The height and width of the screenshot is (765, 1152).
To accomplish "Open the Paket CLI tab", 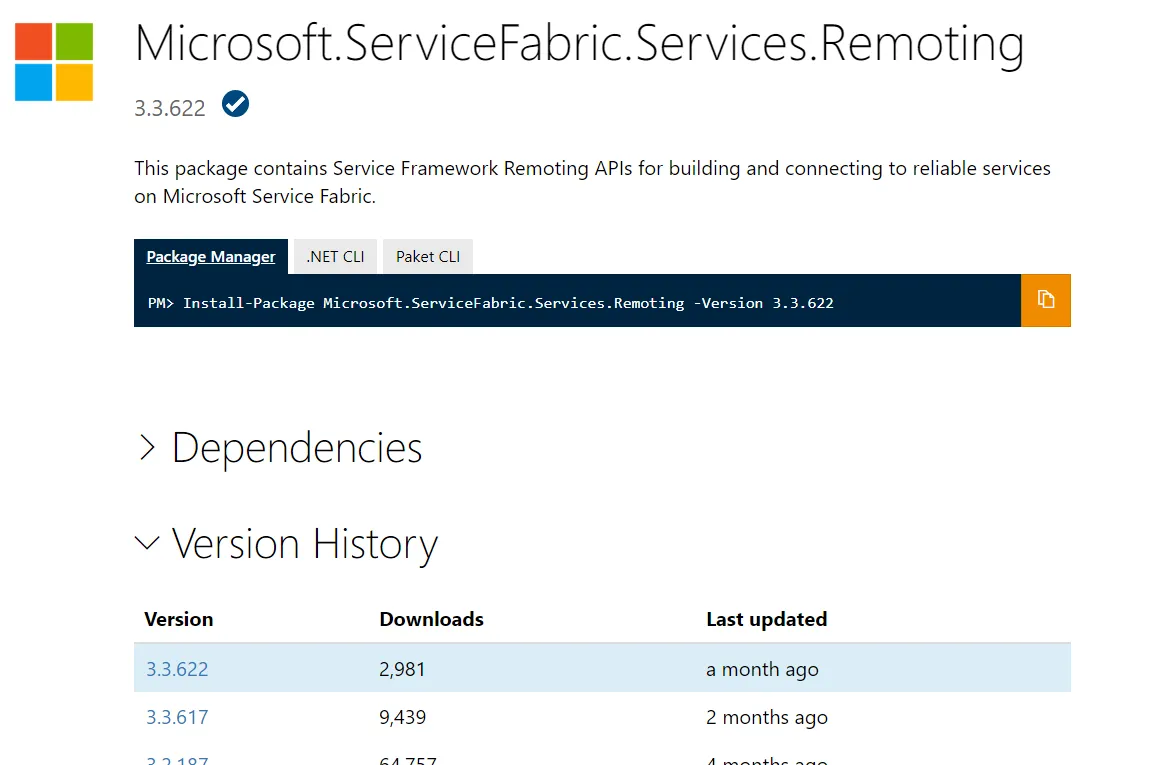I will point(428,256).
